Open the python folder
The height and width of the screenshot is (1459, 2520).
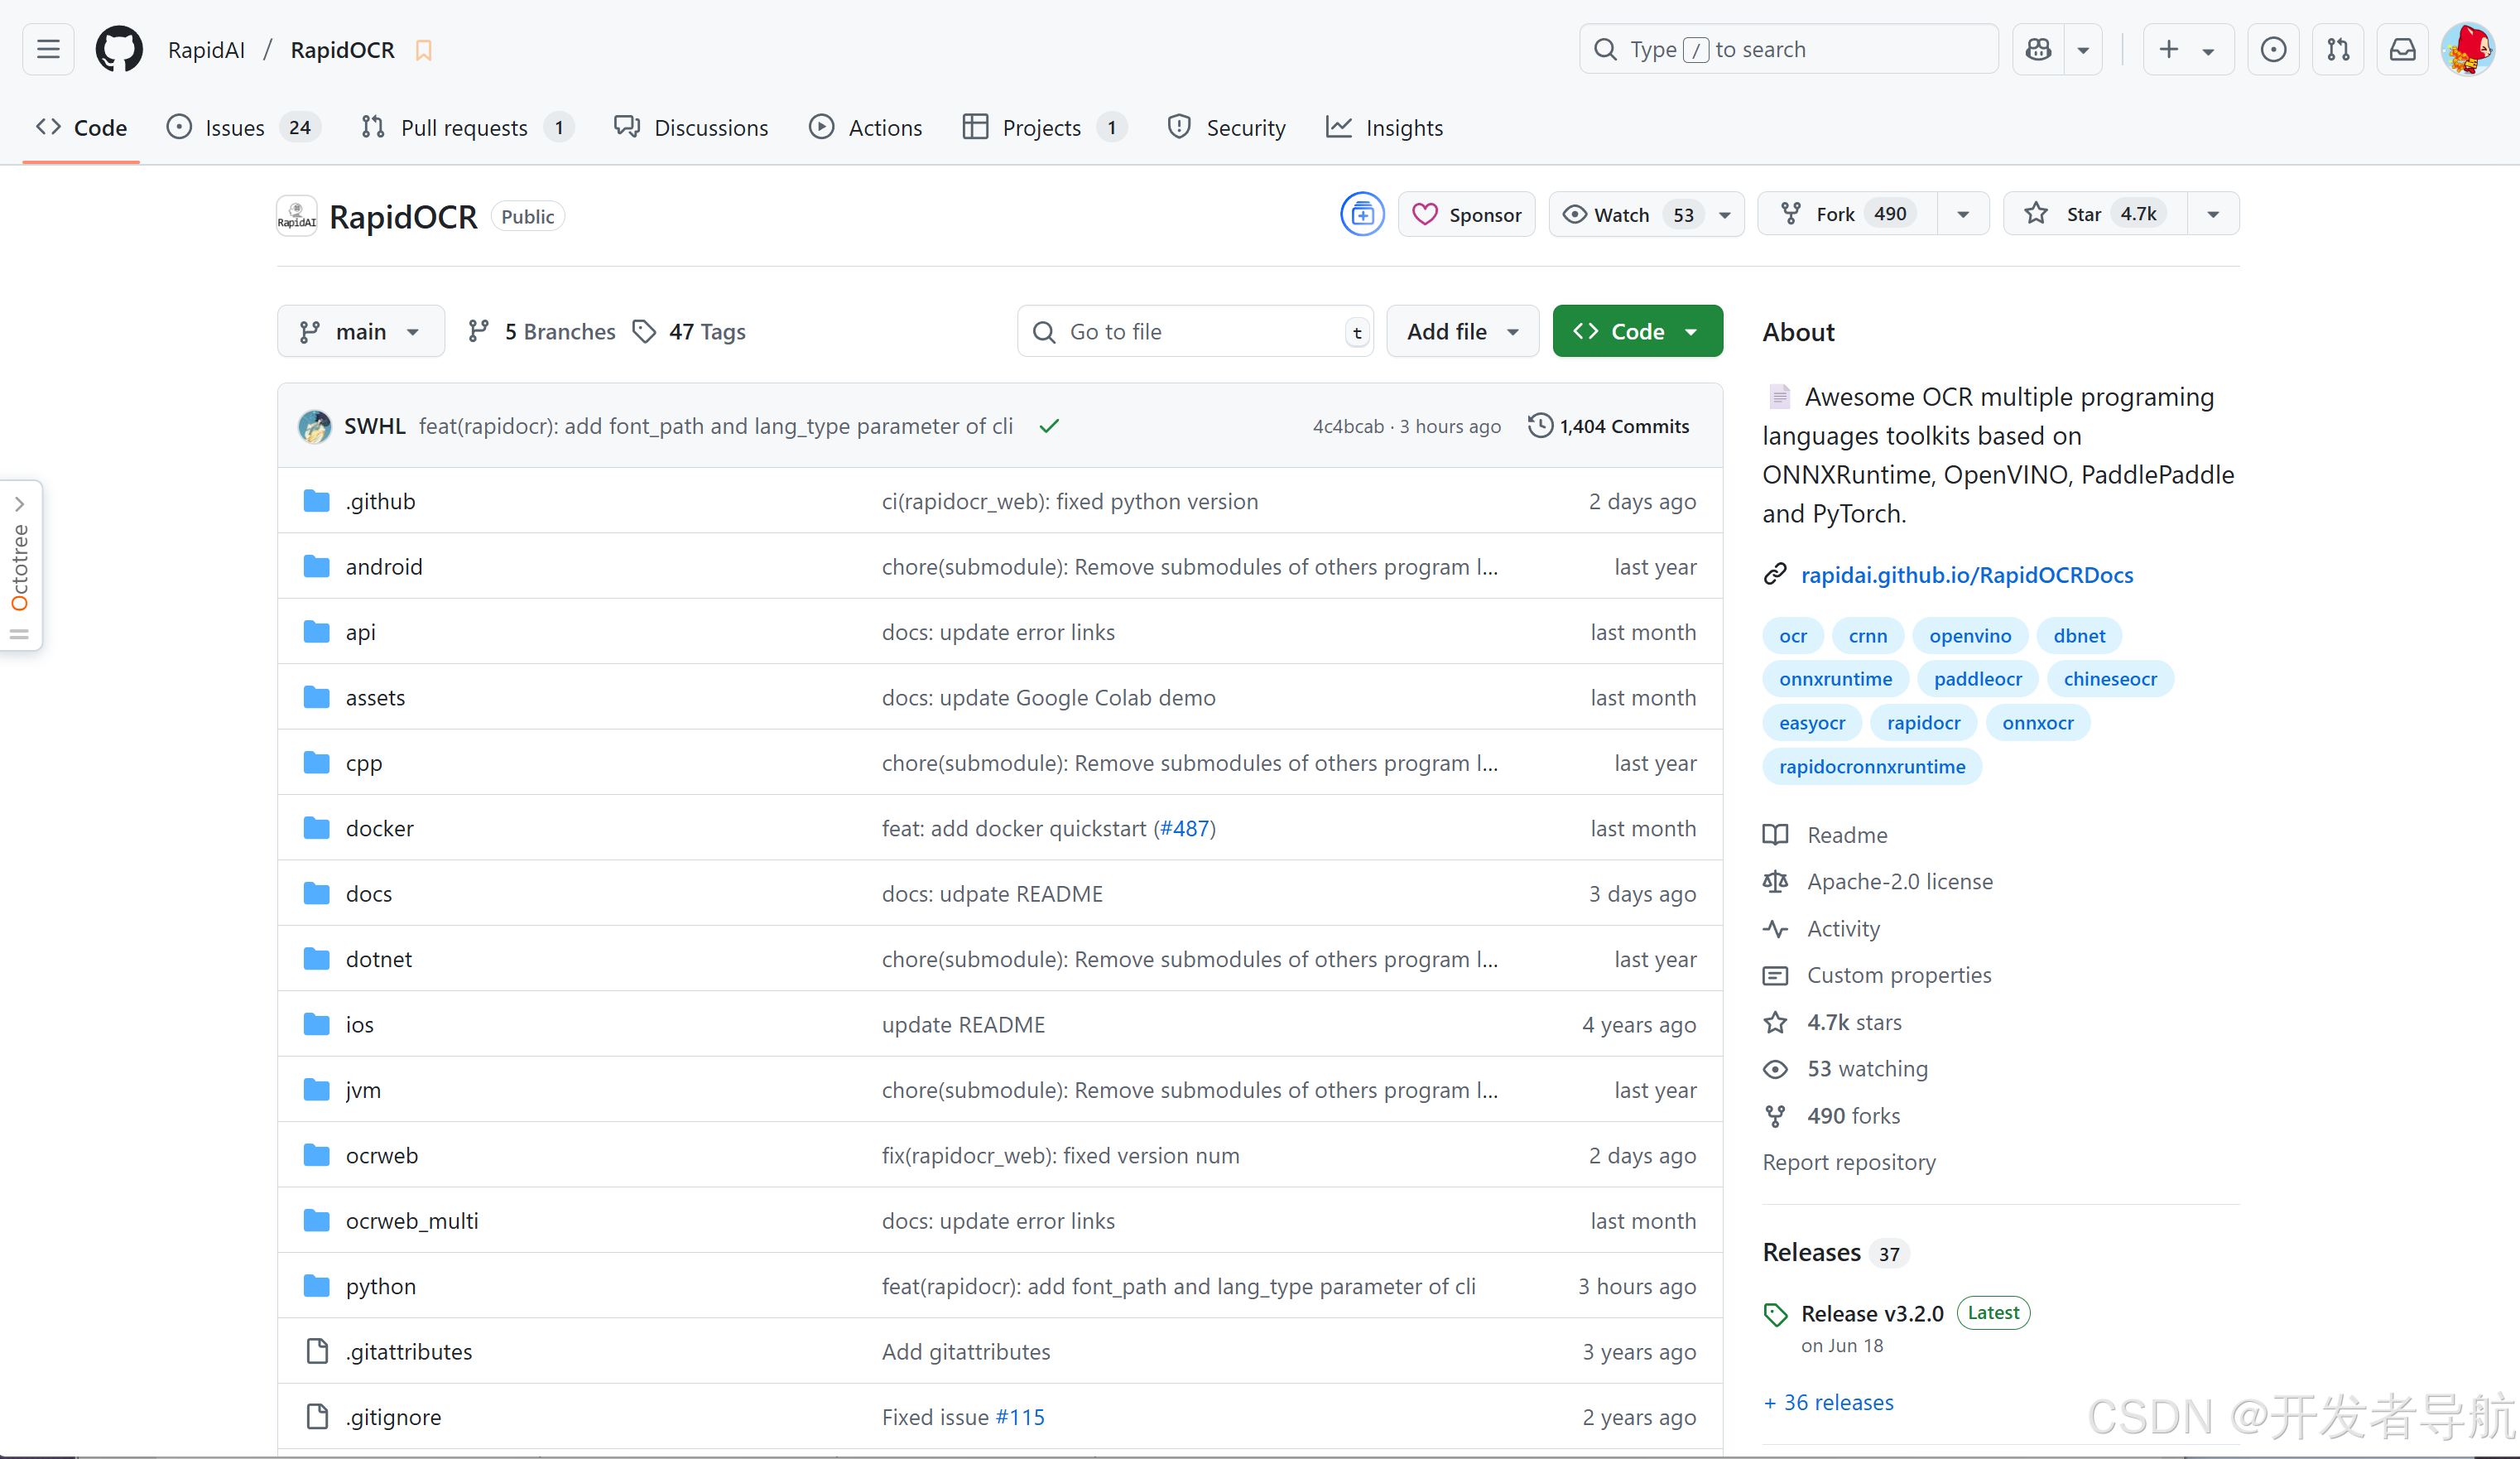click(381, 1286)
